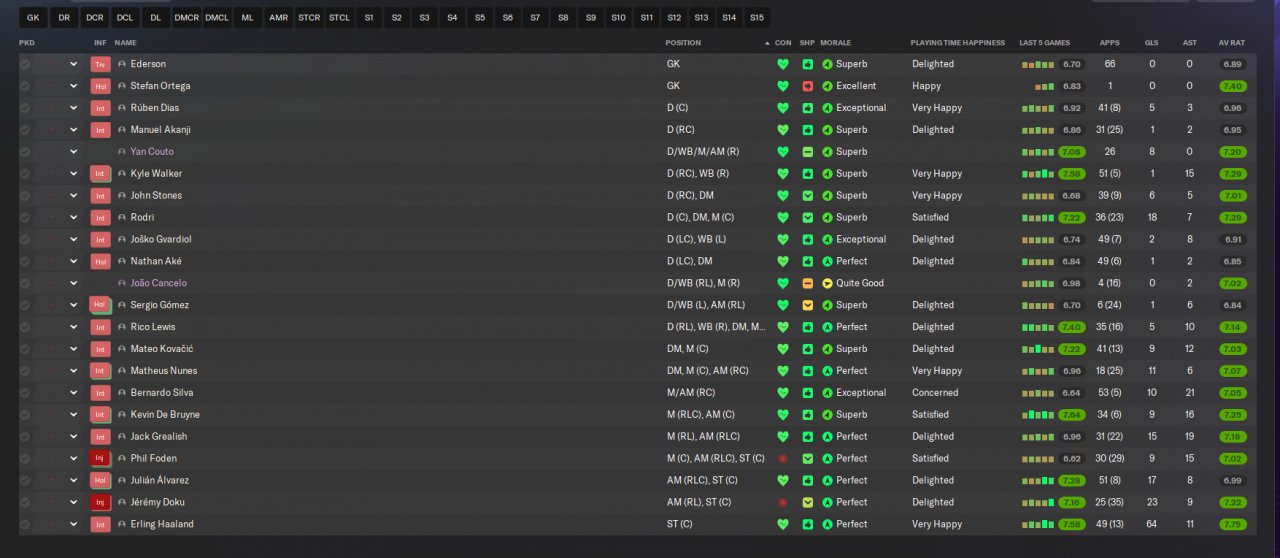Select the S1 substitute slot
The image size is (1280, 558).
369,18
